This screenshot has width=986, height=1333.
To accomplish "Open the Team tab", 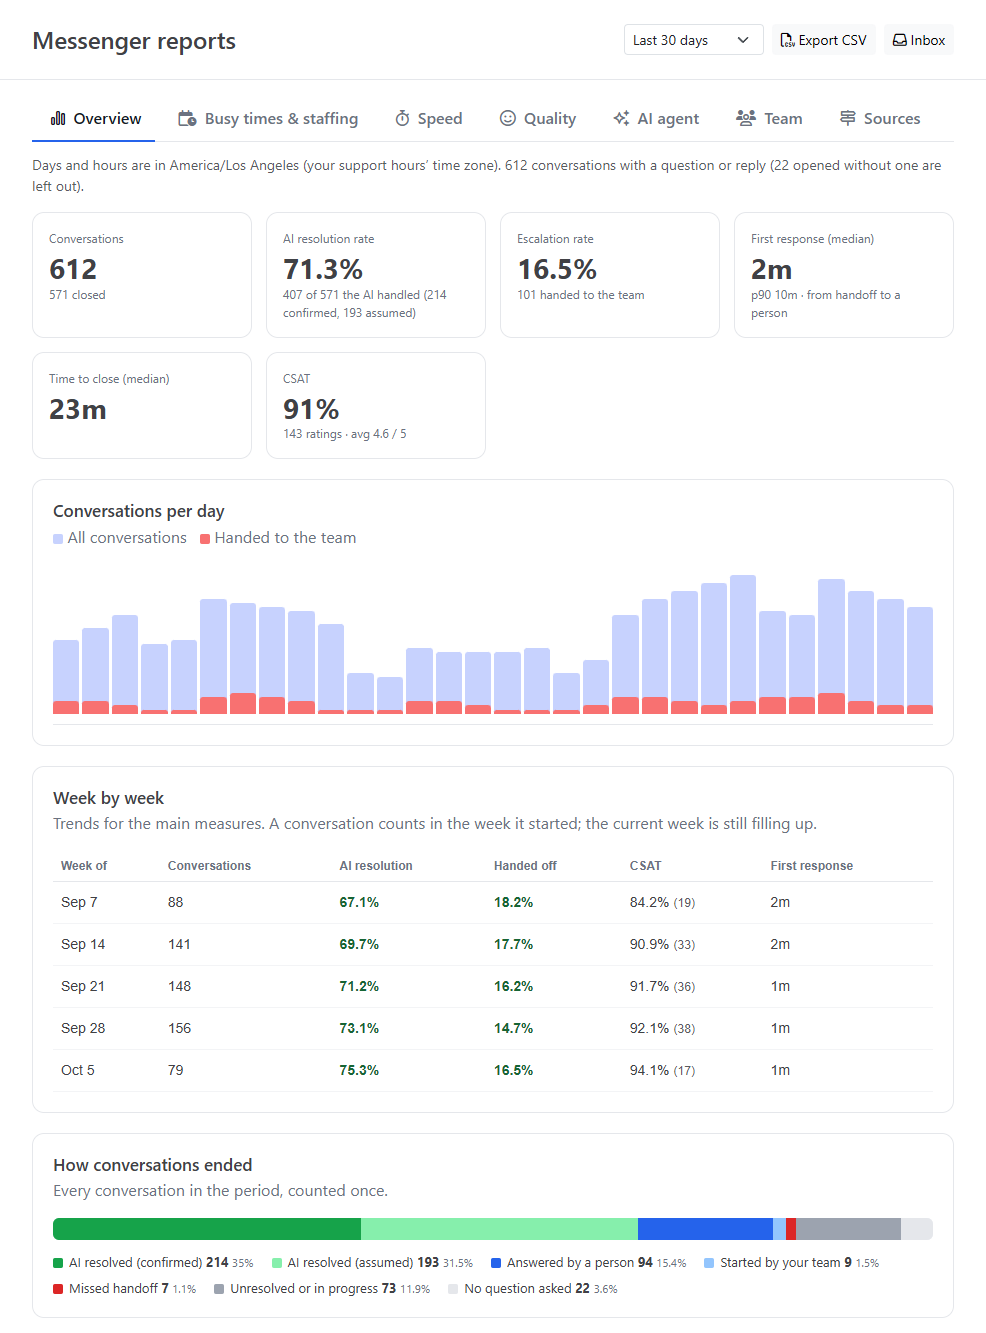I will (x=769, y=119).
